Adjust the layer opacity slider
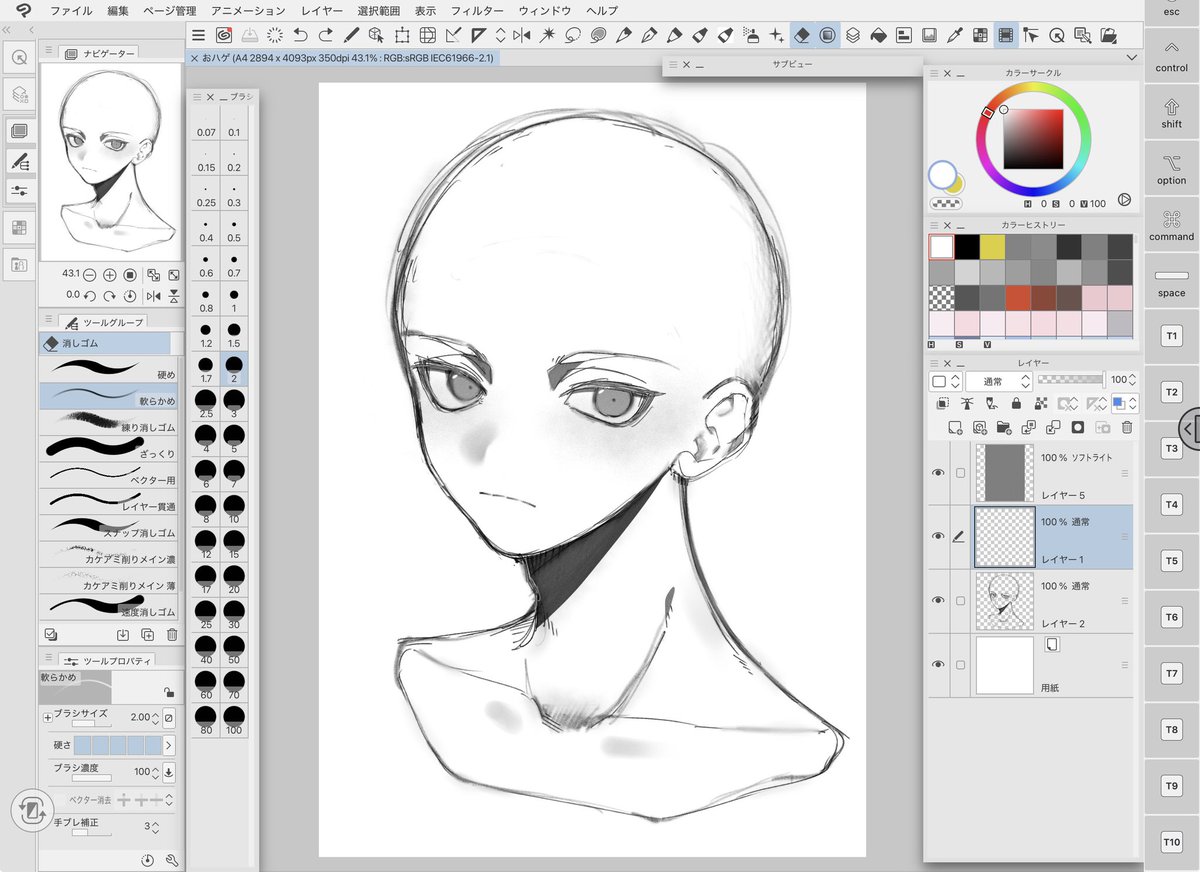The height and width of the screenshot is (872, 1200). point(1071,379)
